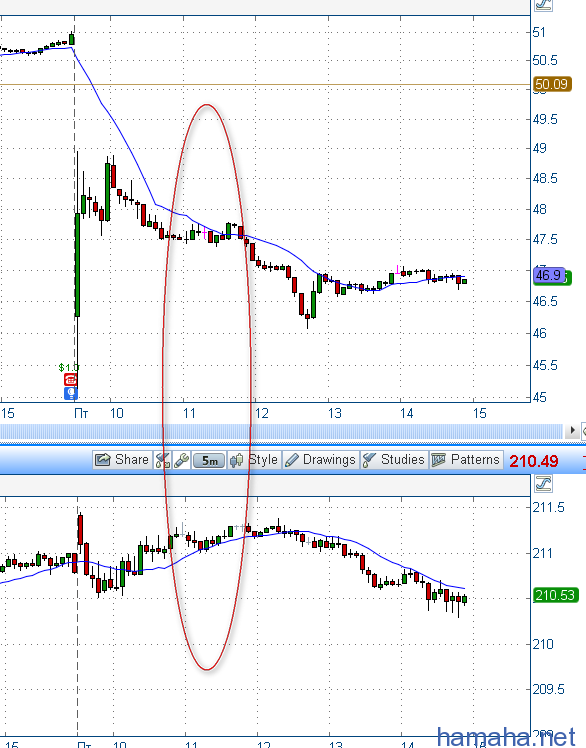Click the upper chart price-scale curve icon

(x=544, y=4)
